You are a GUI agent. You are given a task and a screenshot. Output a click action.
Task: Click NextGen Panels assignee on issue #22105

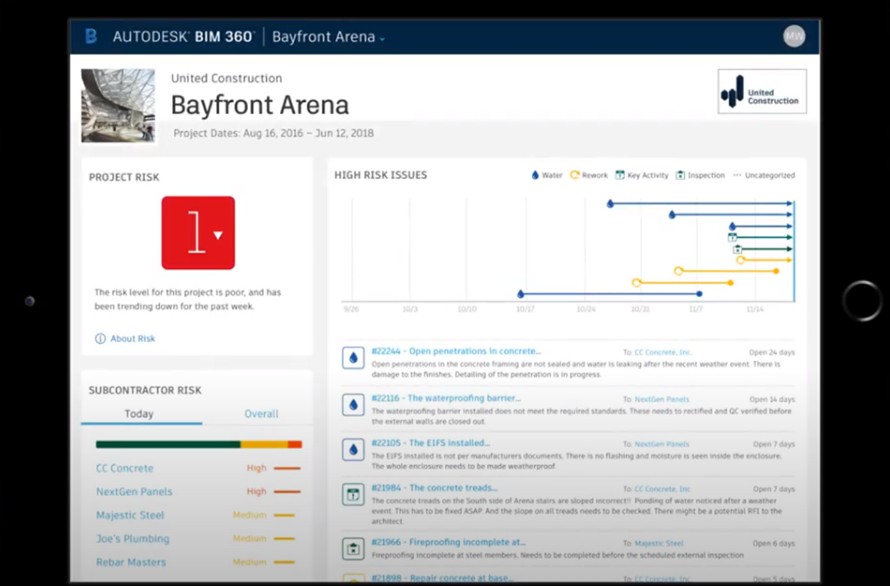point(662,444)
